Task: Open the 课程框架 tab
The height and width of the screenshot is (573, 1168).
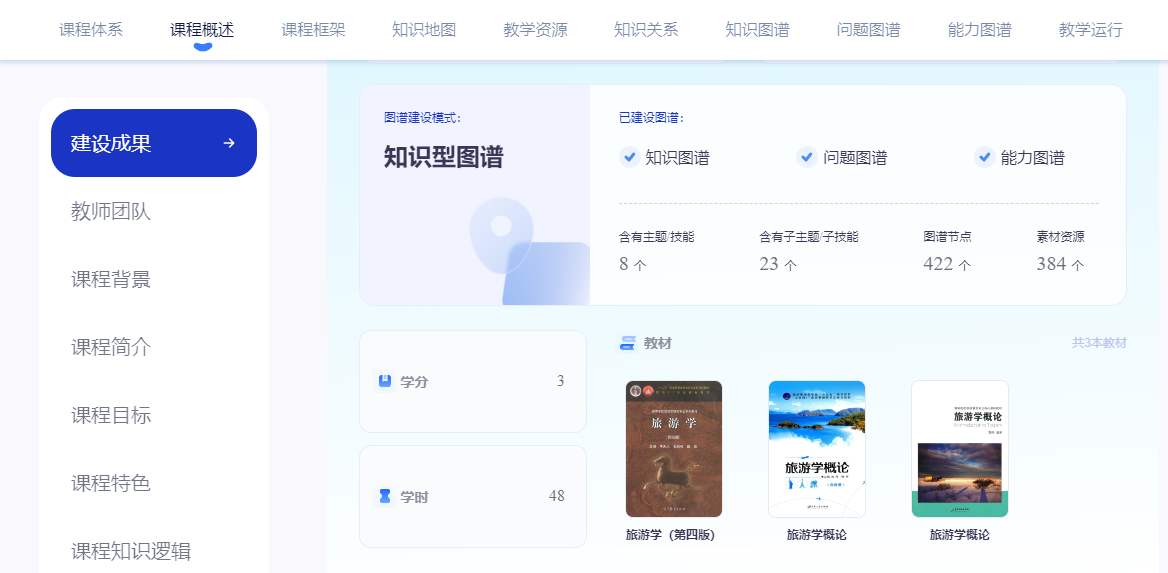Action: click(313, 30)
